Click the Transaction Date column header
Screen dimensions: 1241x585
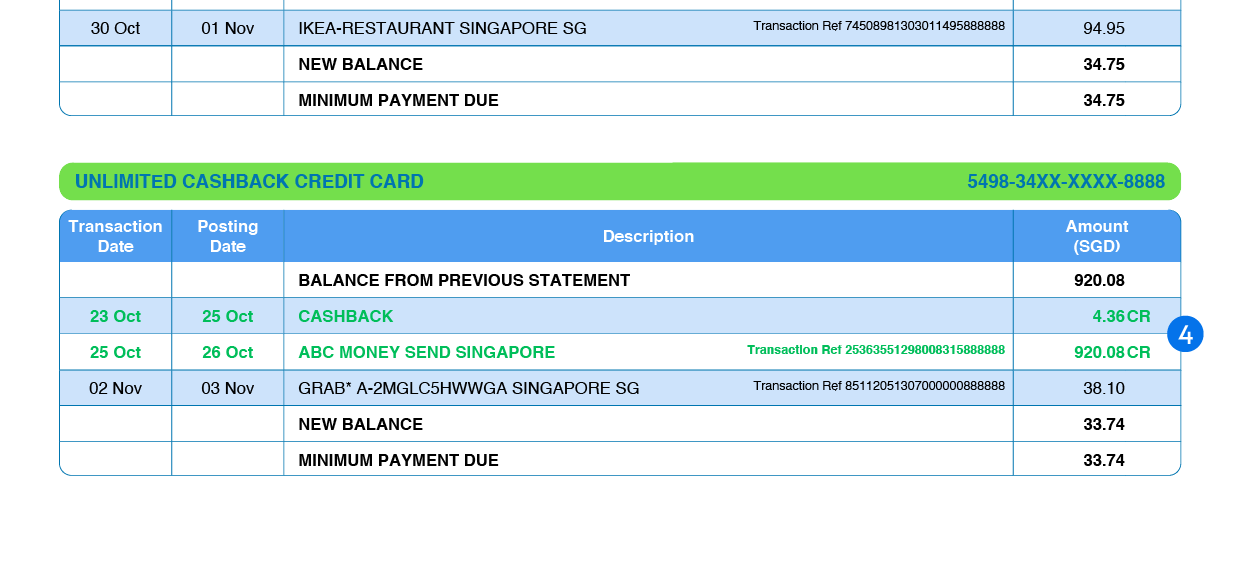pyautogui.click(x=115, y=236)
